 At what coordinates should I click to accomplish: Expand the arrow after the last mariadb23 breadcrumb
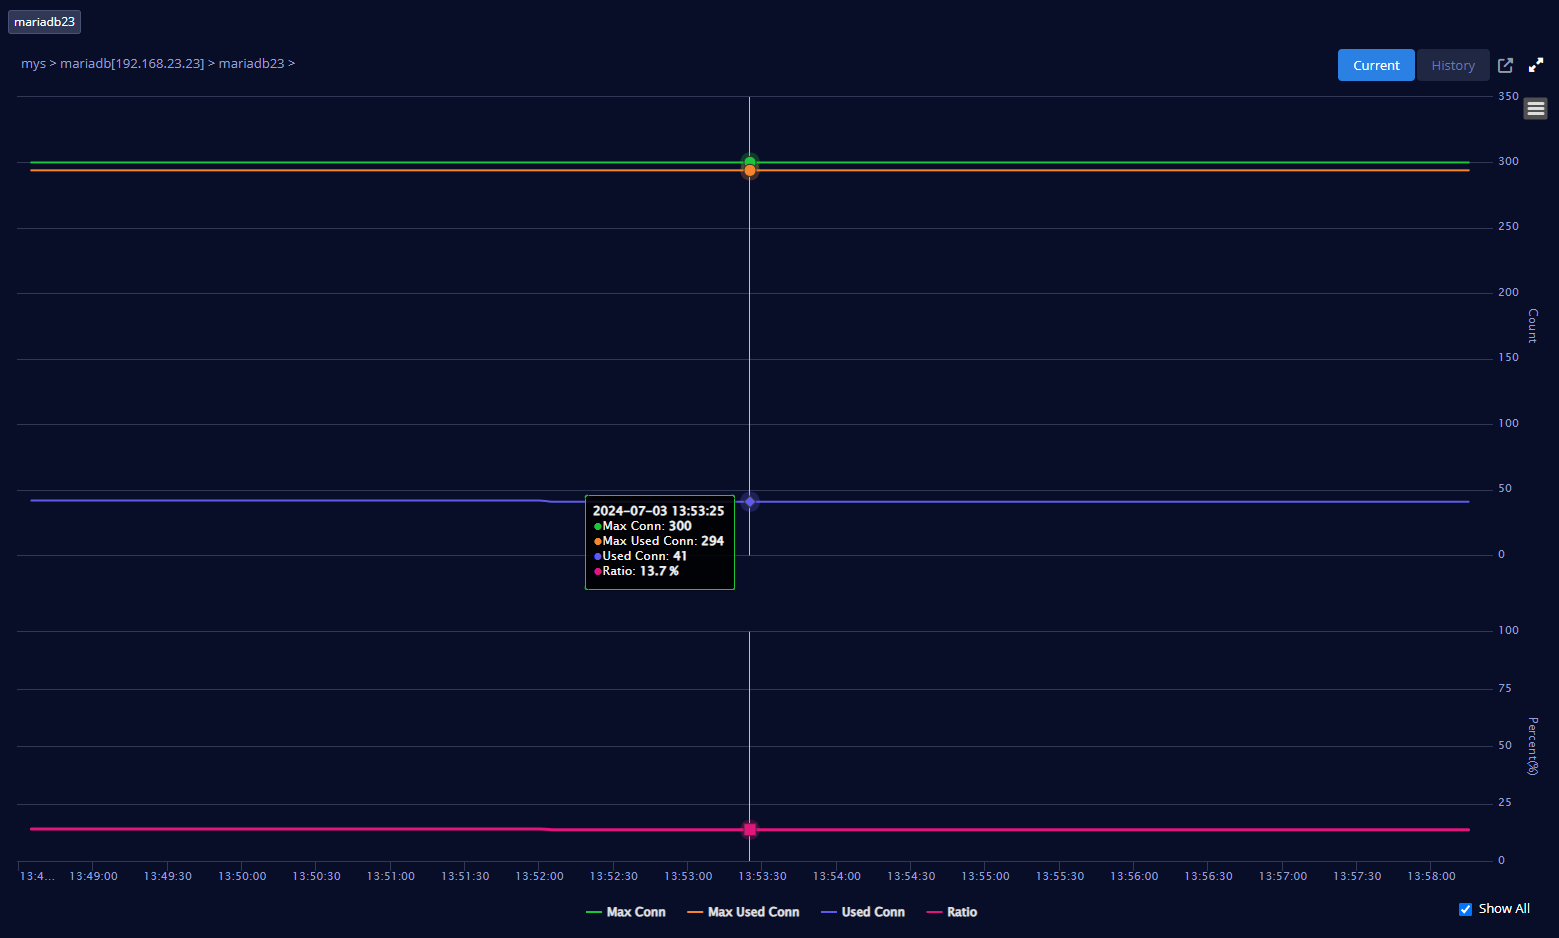click(x=292, y=63)
